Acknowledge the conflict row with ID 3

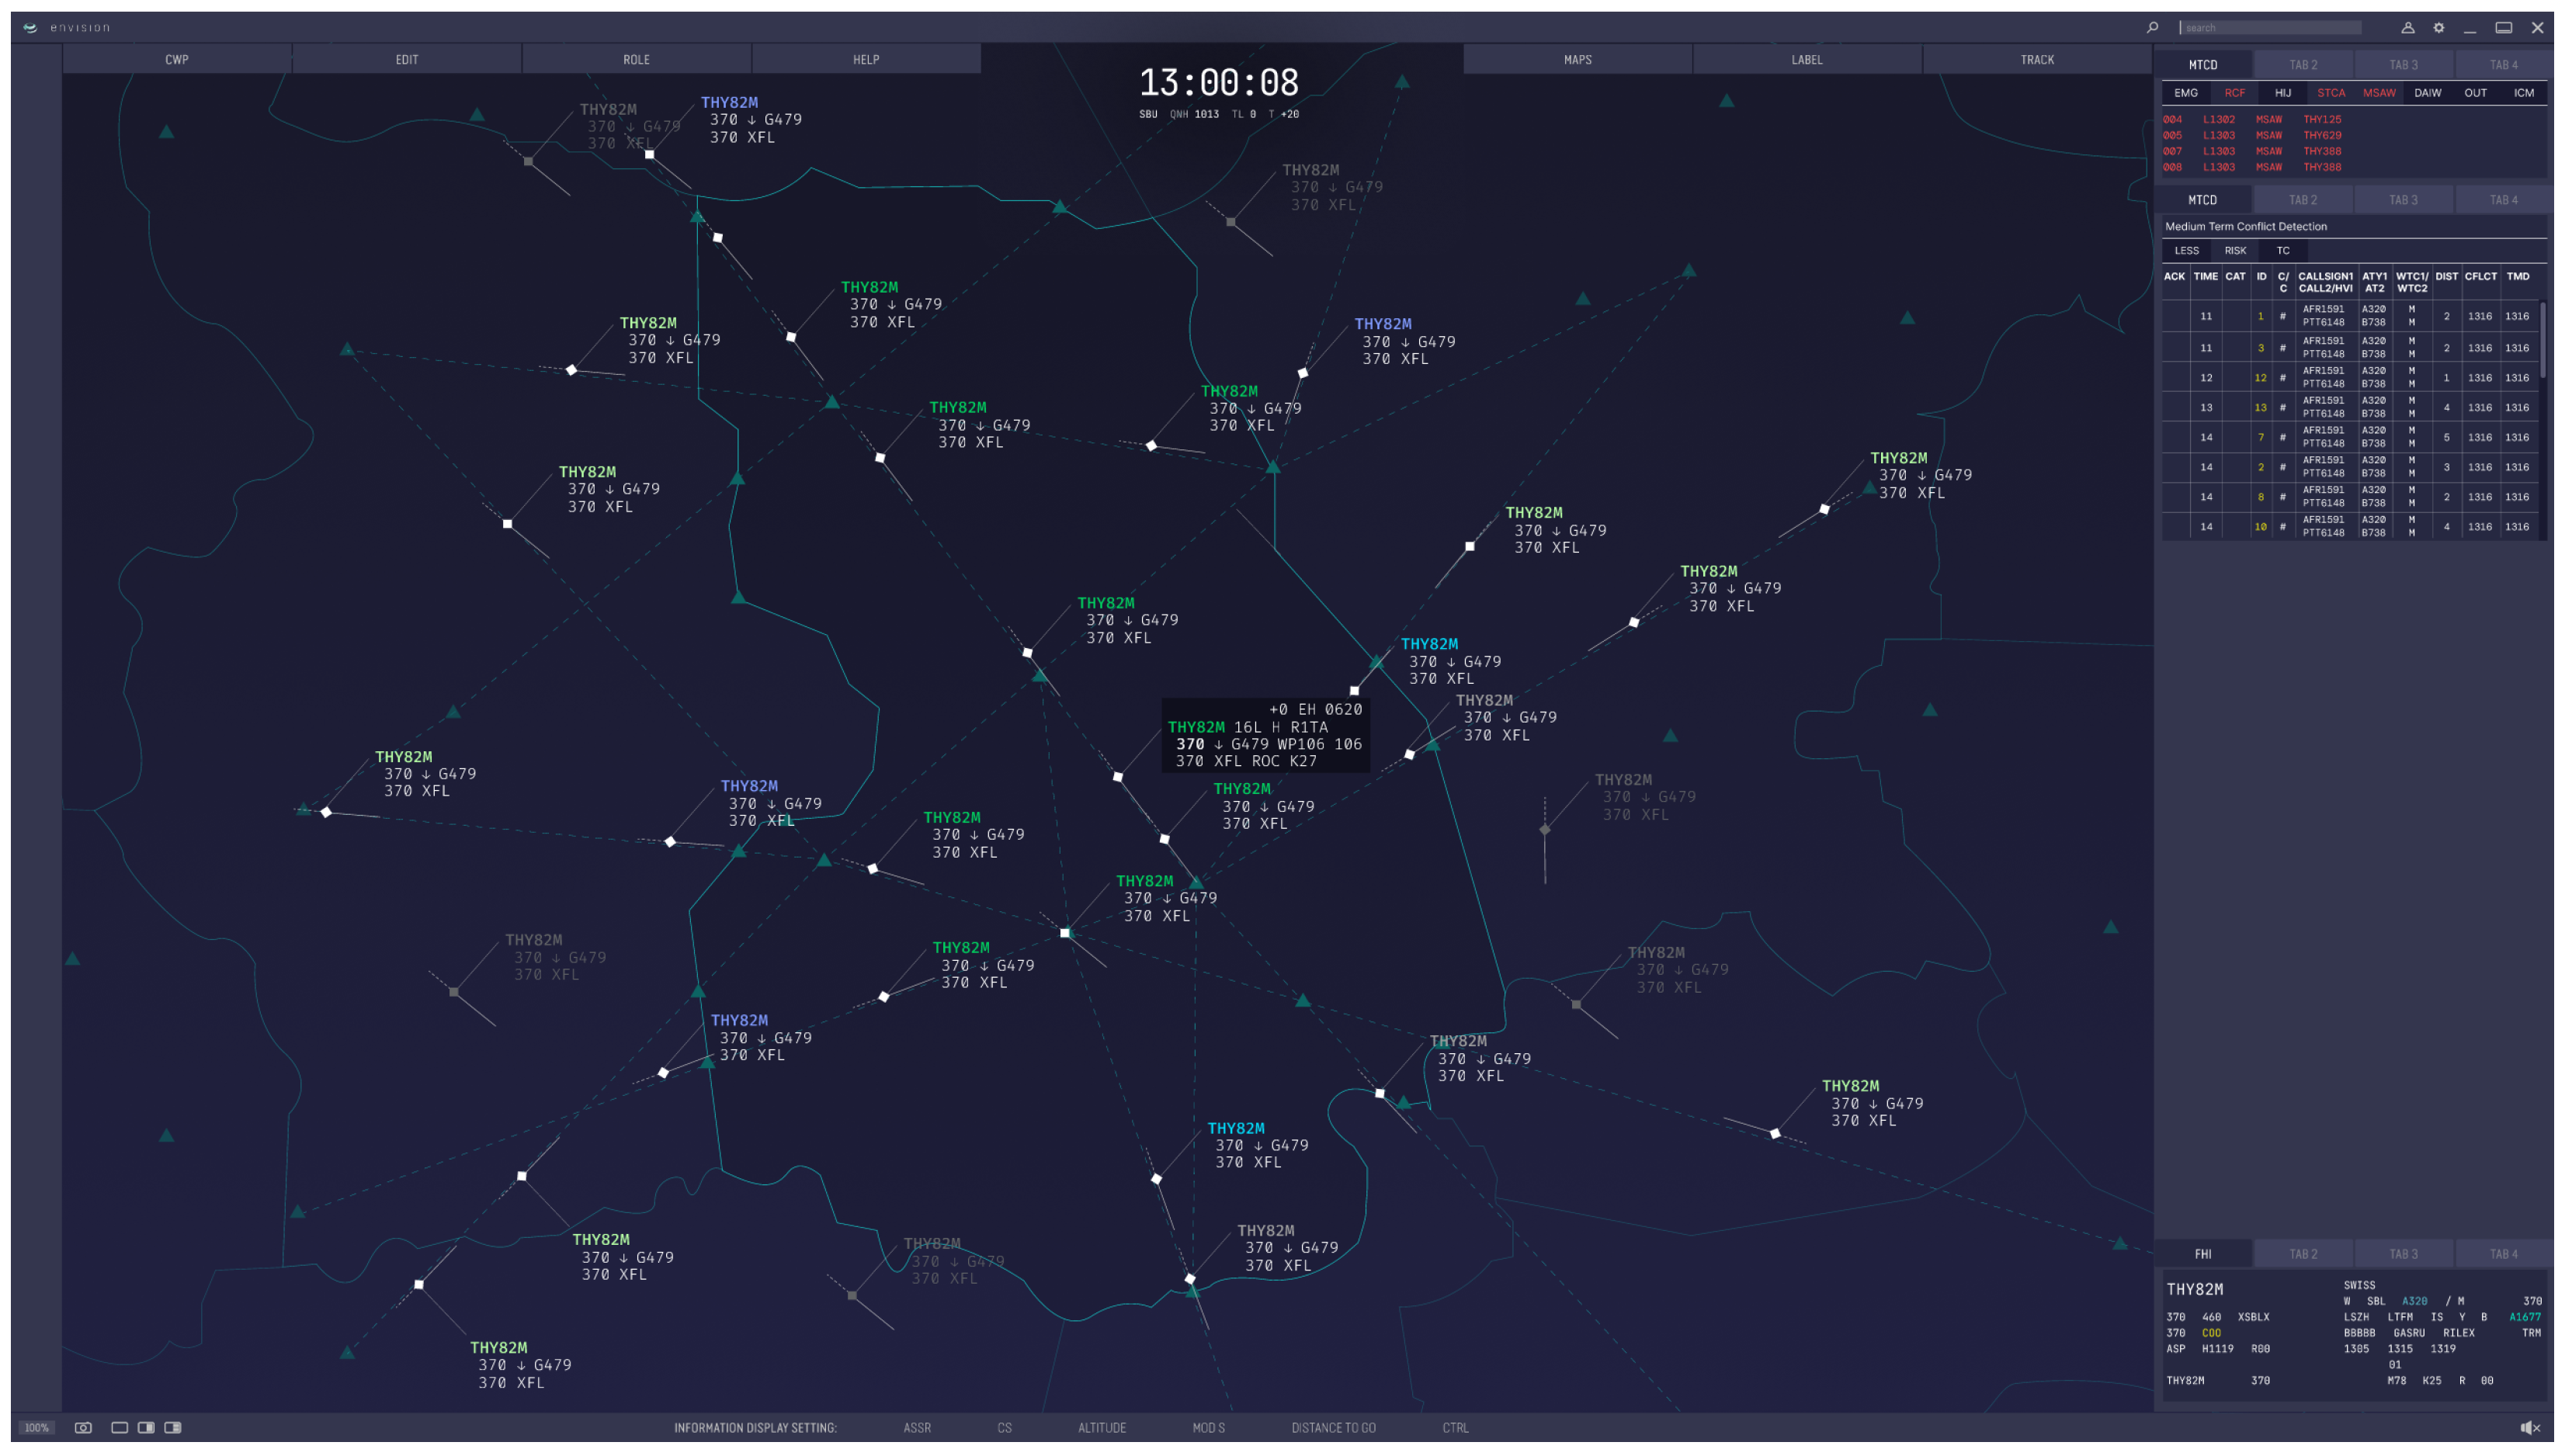(x=2175, y=348)
